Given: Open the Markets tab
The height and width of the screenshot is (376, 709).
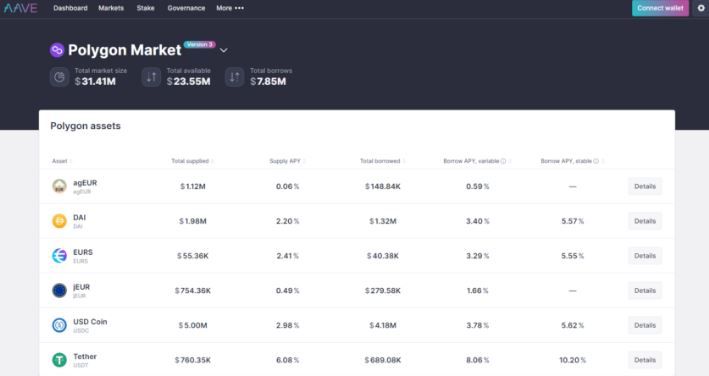Looking at the screenshot, I should (x=111, y=8).
